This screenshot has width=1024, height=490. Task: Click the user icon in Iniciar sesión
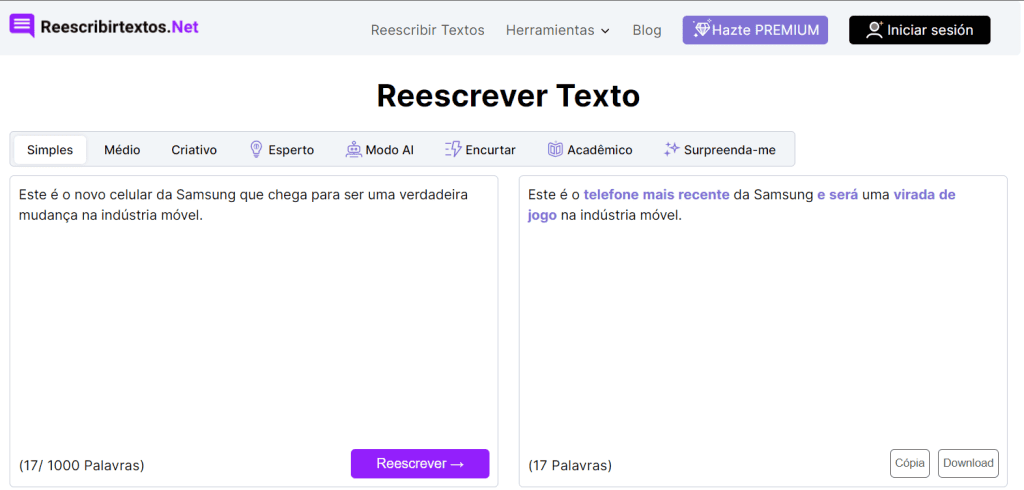[x=874, y=29]
